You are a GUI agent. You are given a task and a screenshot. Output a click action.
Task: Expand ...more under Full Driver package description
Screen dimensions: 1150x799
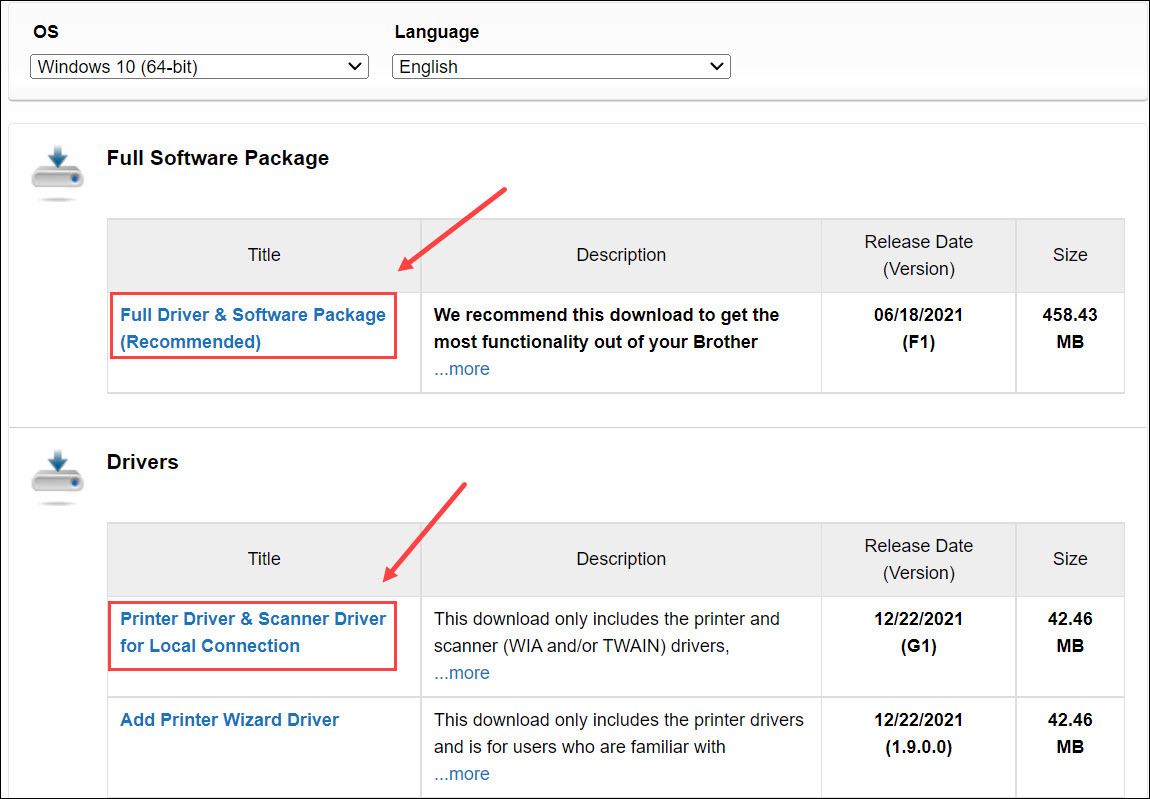click(x=462, y=369)
